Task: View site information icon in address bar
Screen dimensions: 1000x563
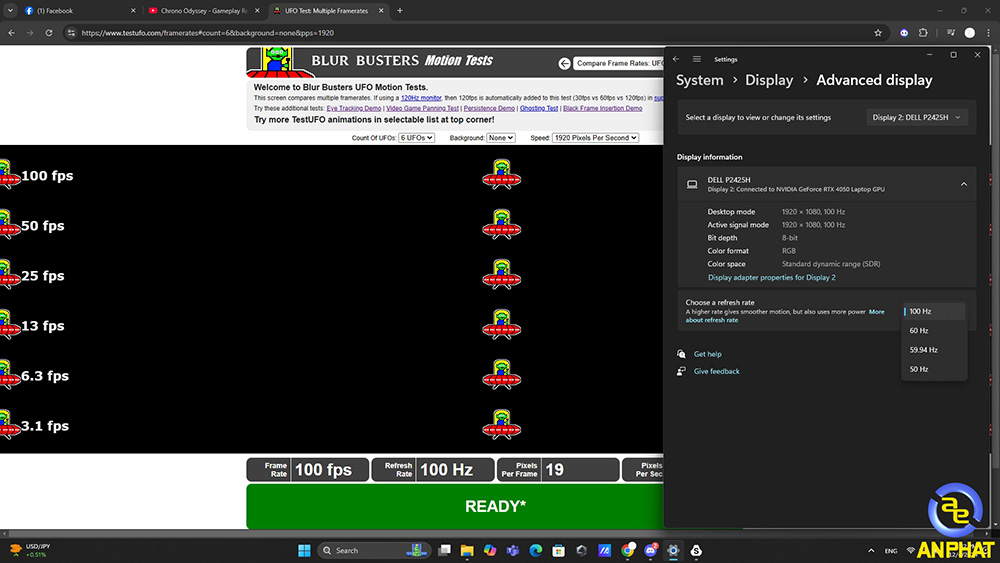Action: (x=71, y=33)
